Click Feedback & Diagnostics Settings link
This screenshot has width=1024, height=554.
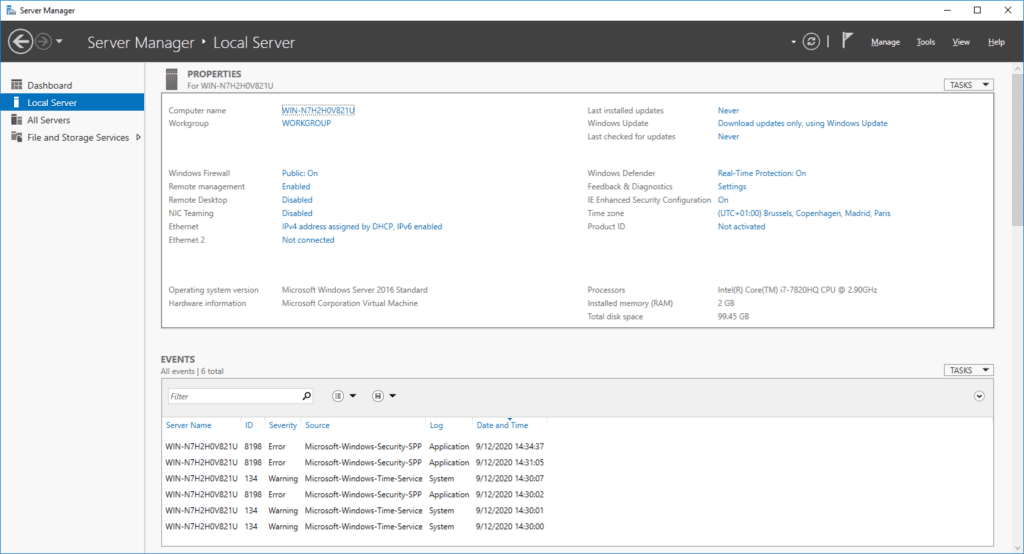(732, 187)
